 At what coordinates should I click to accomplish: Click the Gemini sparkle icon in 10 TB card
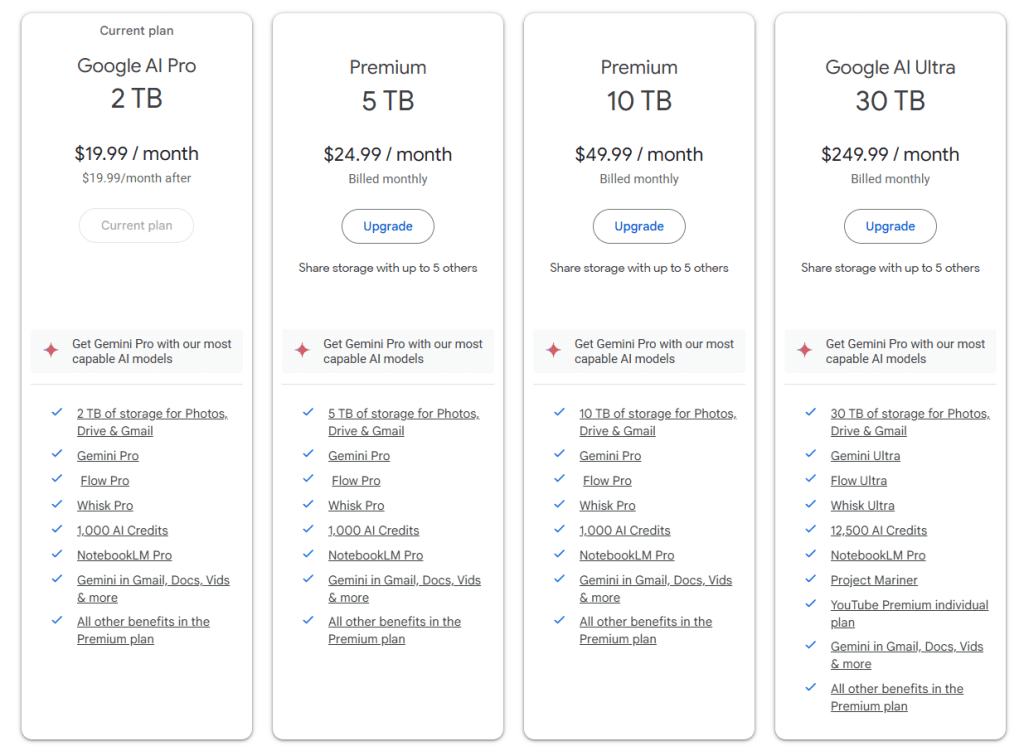[x=553, y=351]
